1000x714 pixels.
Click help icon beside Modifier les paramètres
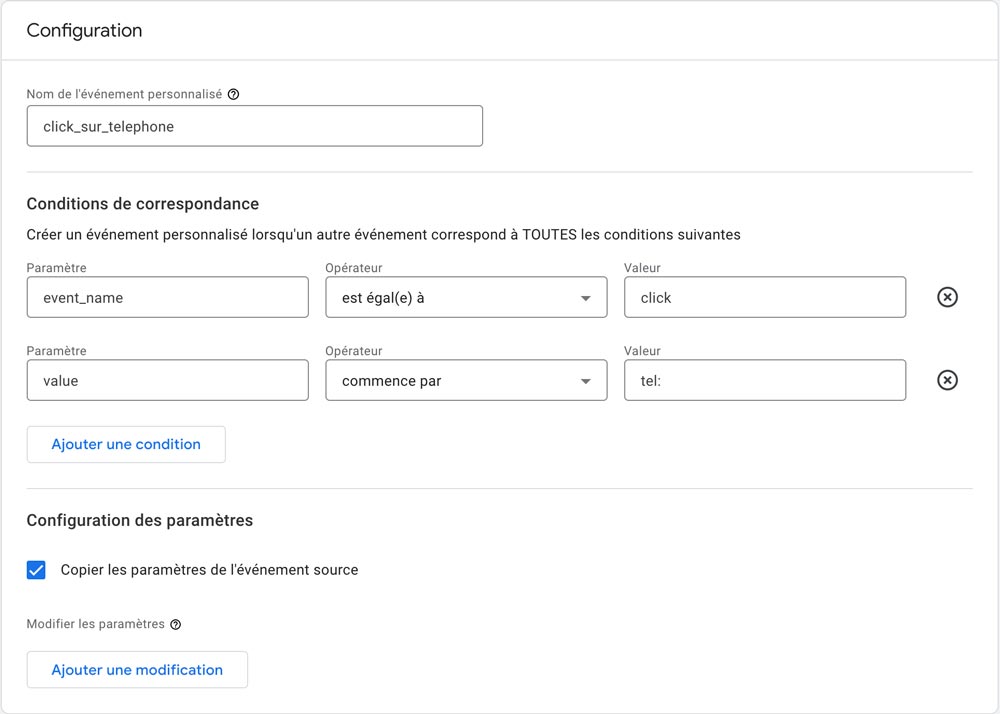(175, 624)
